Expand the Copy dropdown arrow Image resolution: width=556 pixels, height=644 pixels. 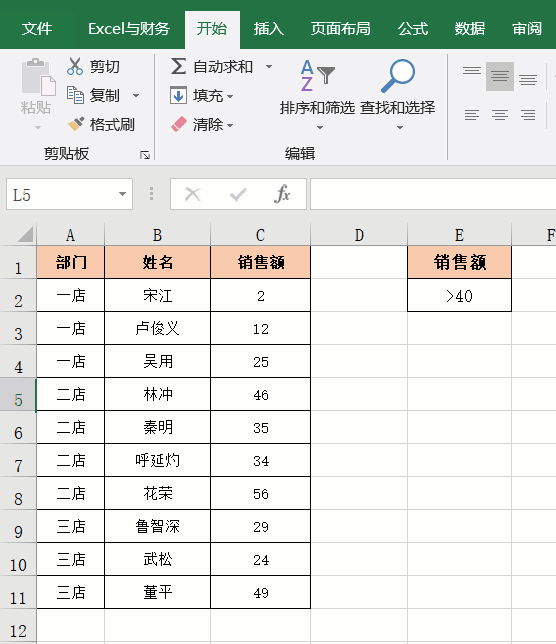[x=136, y=96]
